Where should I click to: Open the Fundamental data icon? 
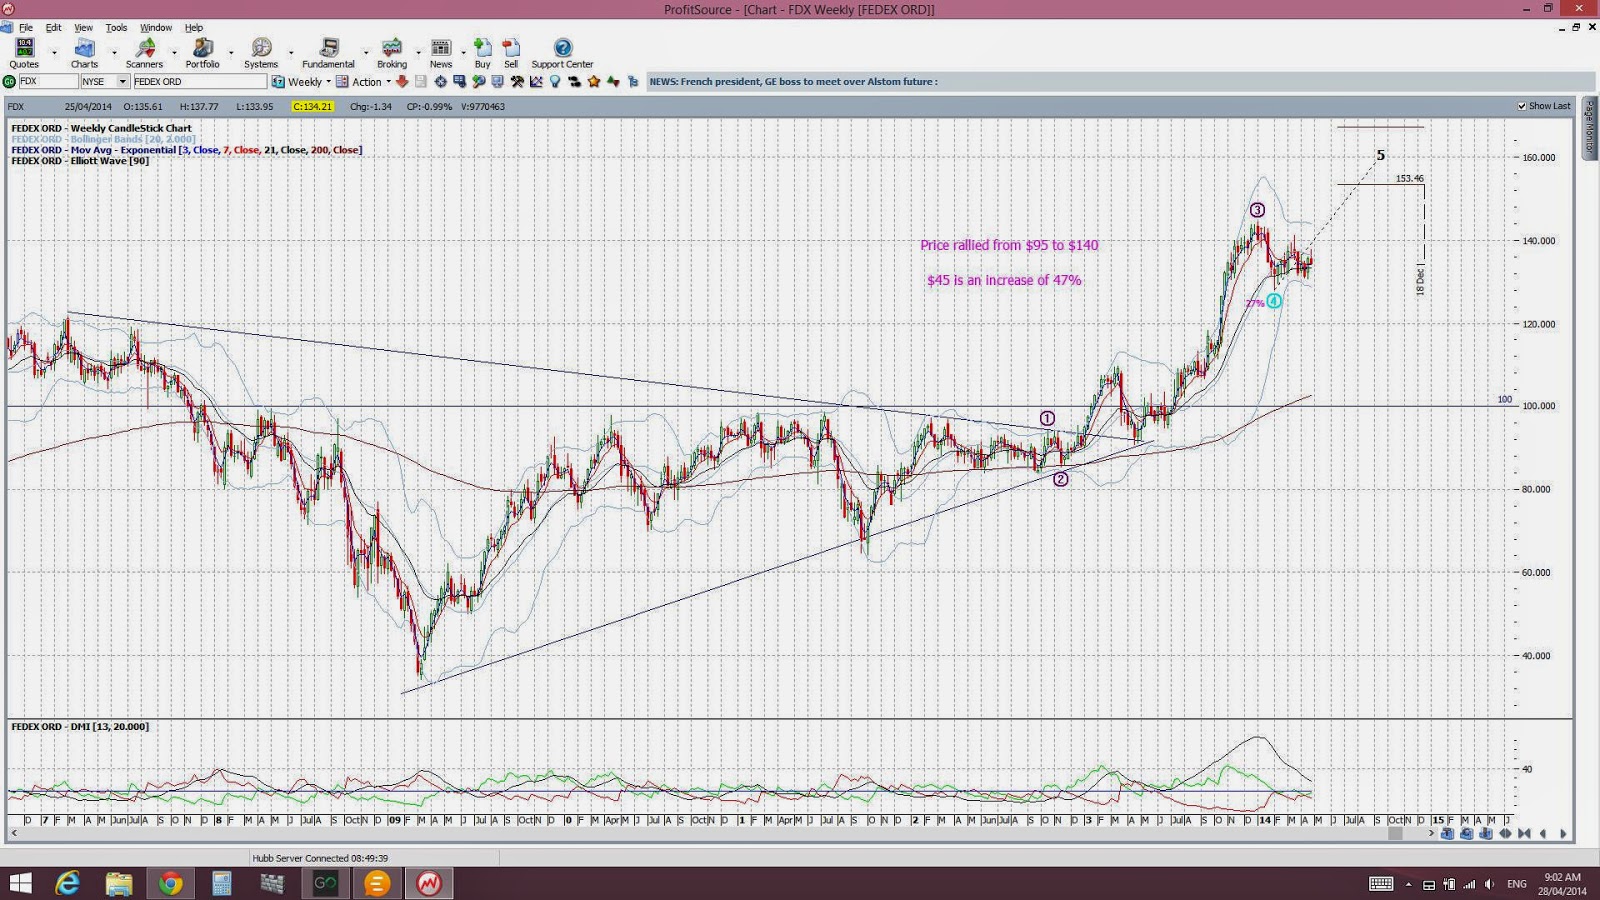[x=328, y=53]
